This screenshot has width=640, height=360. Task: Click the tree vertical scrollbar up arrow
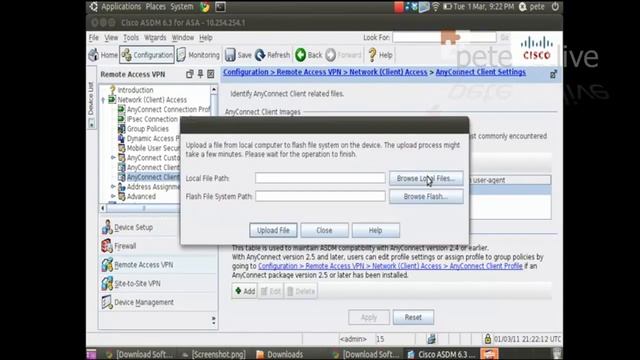214,89
